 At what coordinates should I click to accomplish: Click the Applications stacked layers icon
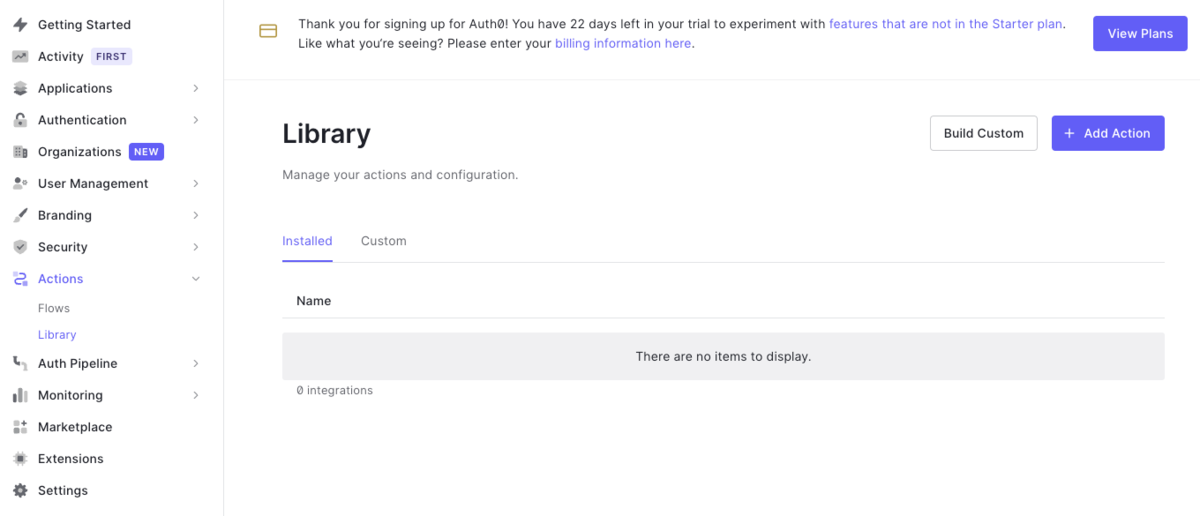20,88
